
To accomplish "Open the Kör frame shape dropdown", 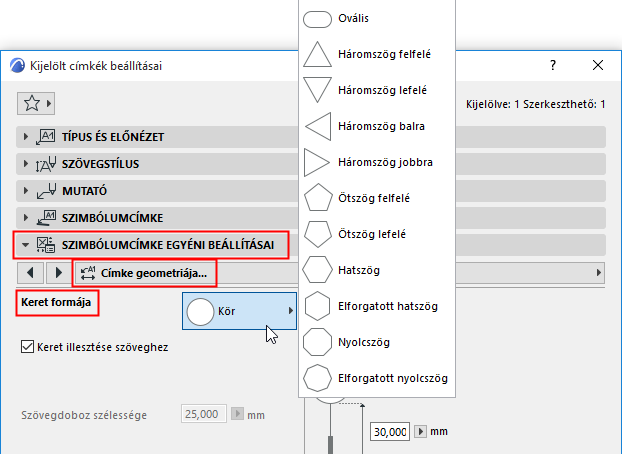I will tap(240, 312).
